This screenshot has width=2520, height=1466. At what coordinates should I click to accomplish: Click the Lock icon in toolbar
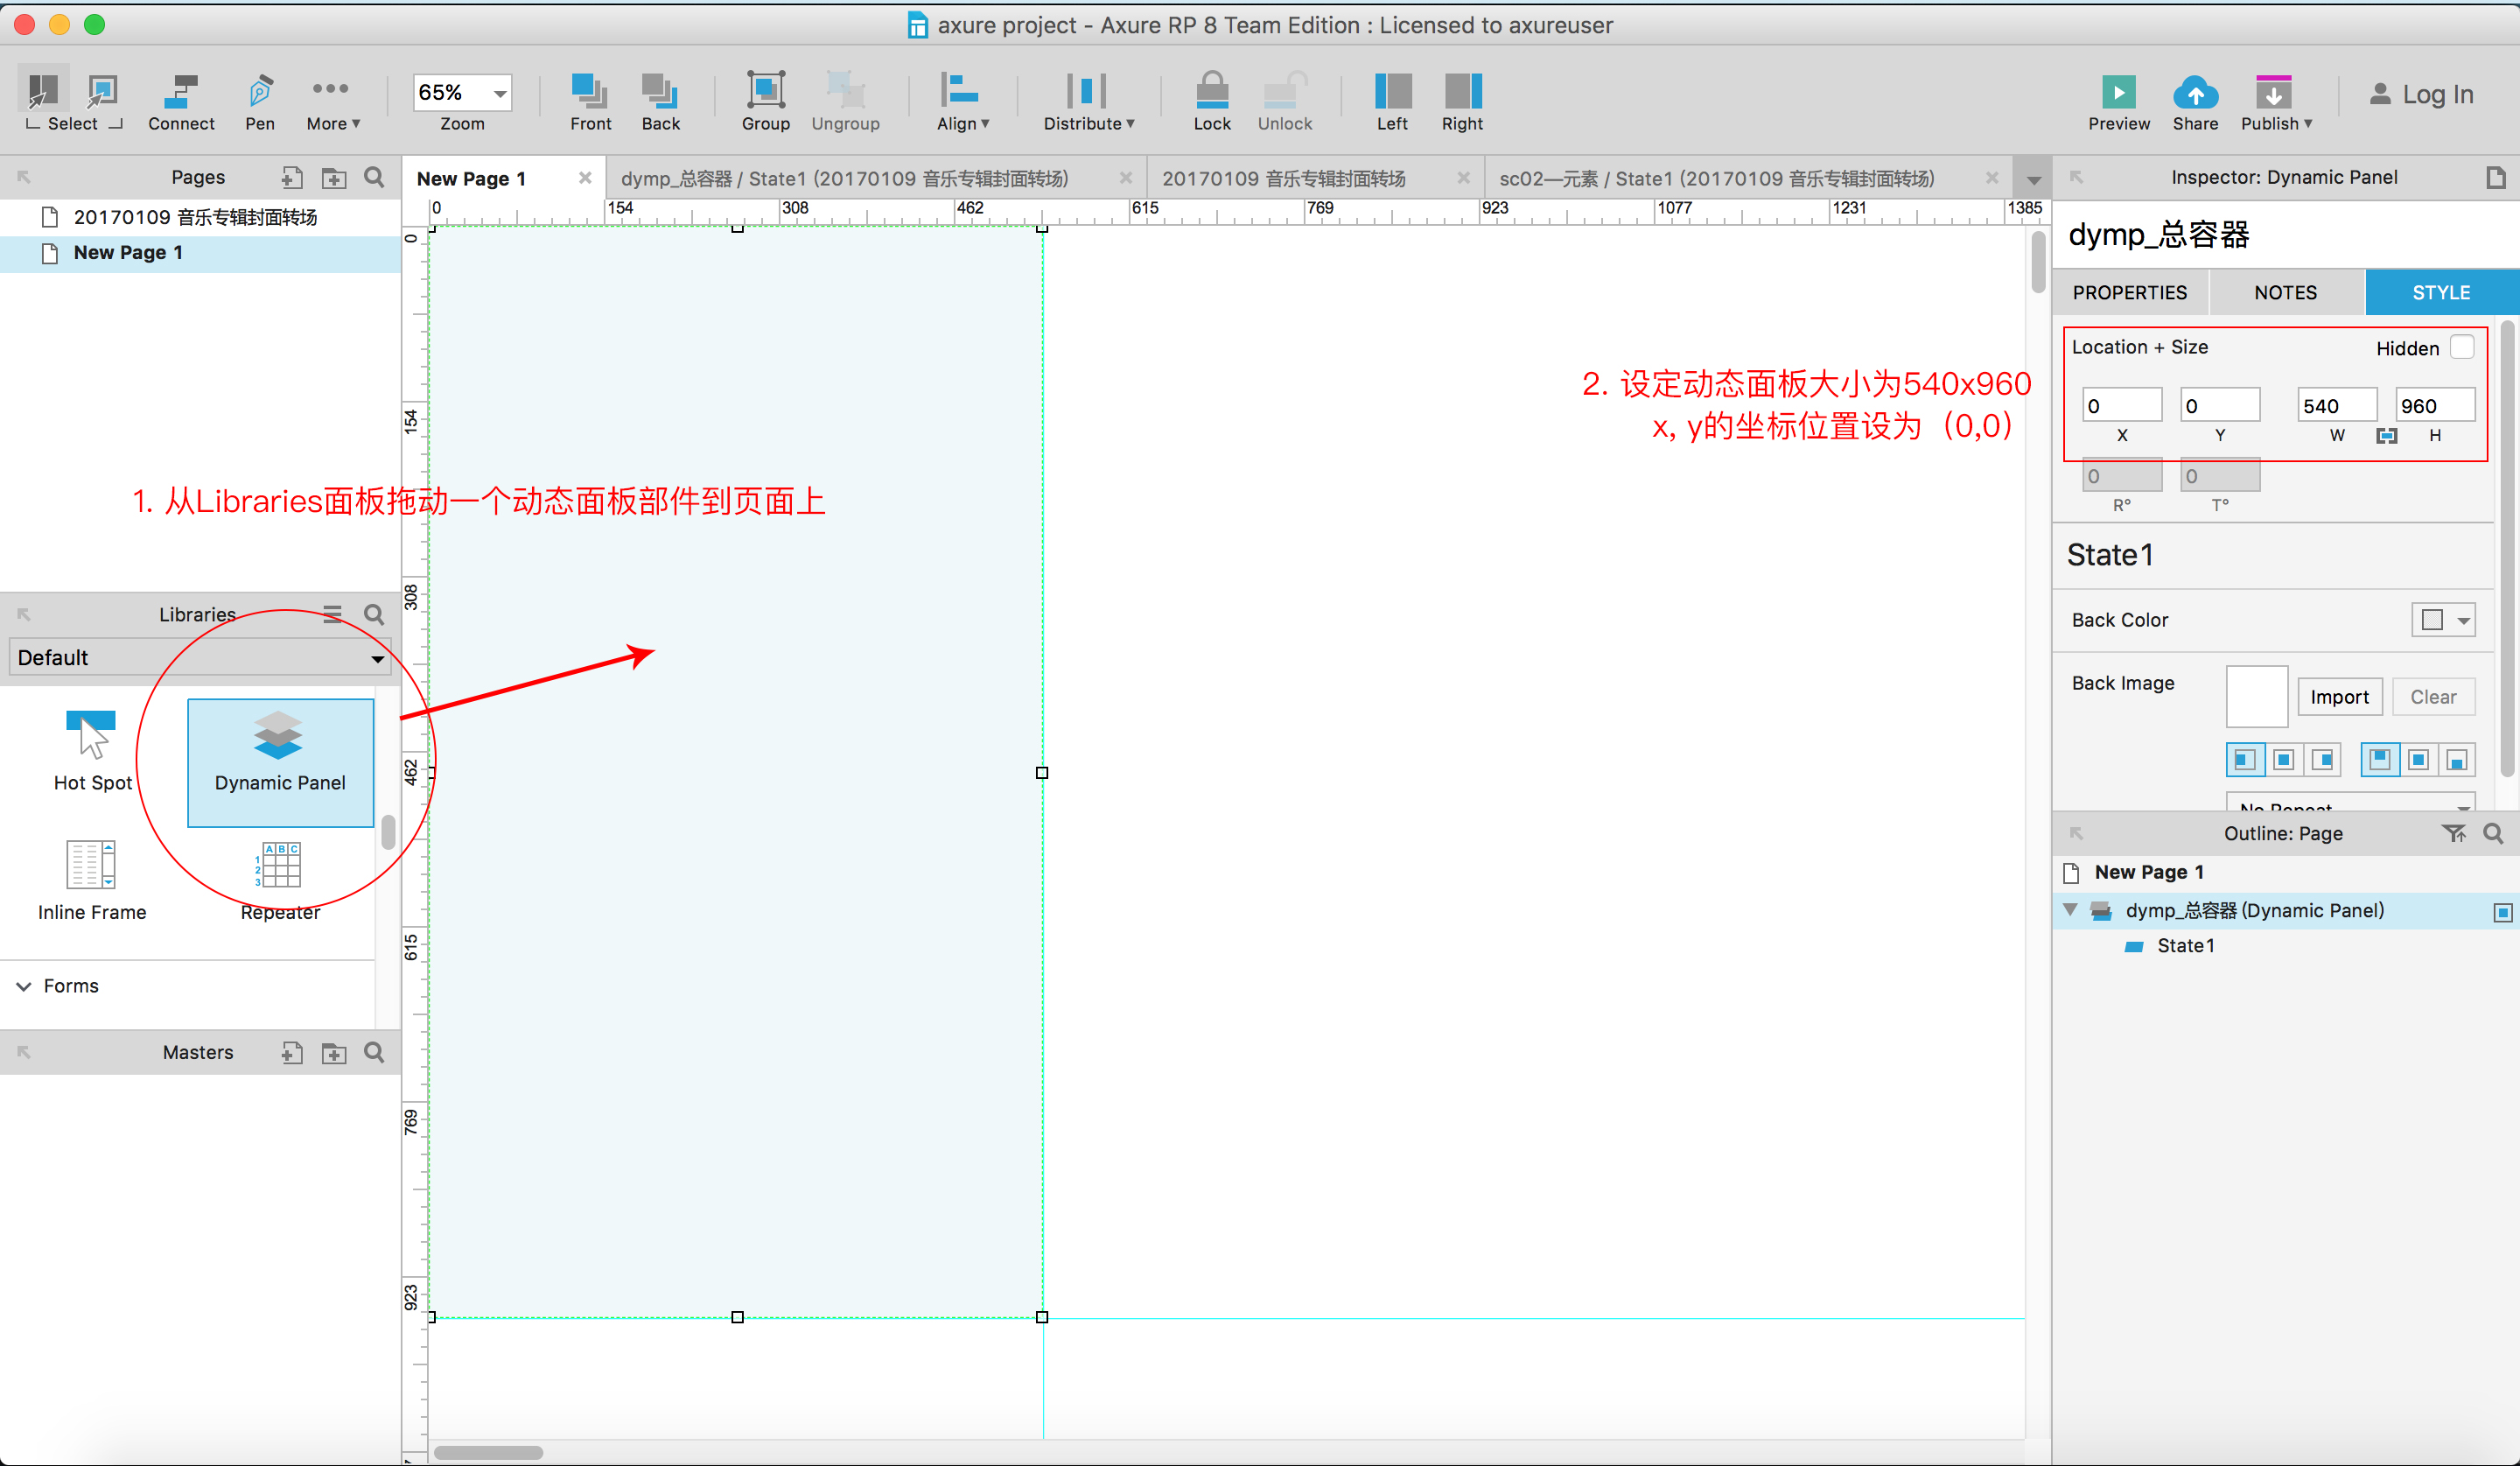coord(1211,101)
